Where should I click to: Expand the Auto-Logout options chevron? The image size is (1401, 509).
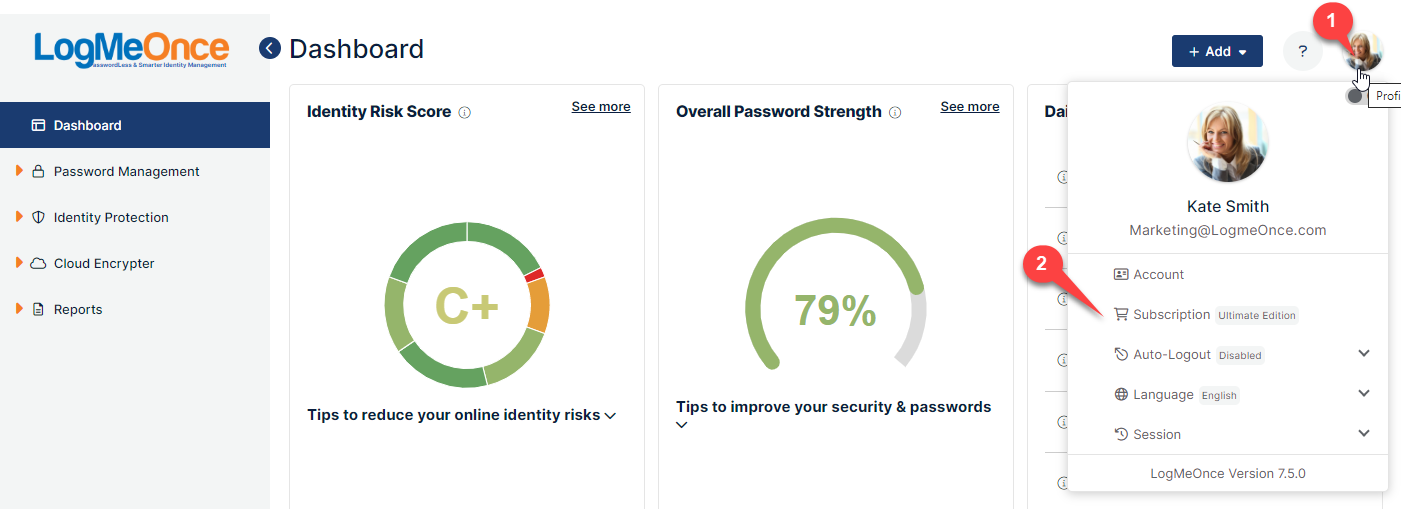pyautogui.click(x=1364, y=353)
